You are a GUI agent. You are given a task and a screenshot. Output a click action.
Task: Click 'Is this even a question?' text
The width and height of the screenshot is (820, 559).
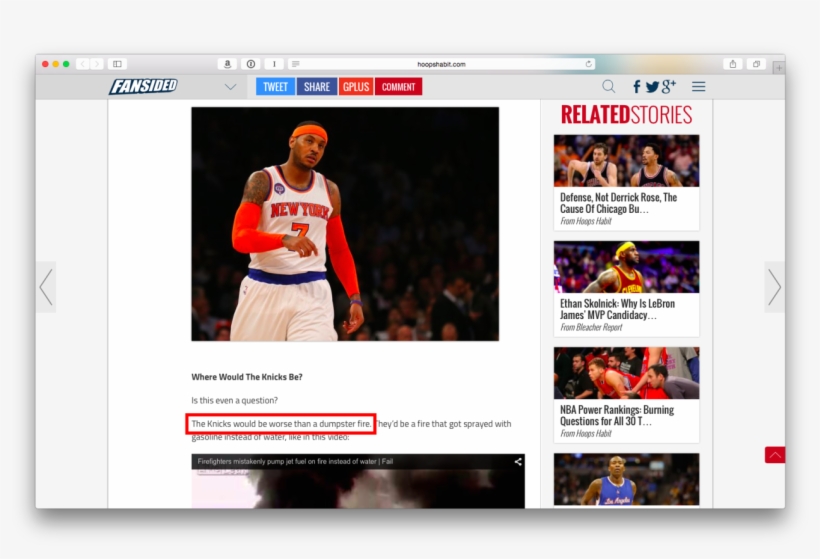234,401
